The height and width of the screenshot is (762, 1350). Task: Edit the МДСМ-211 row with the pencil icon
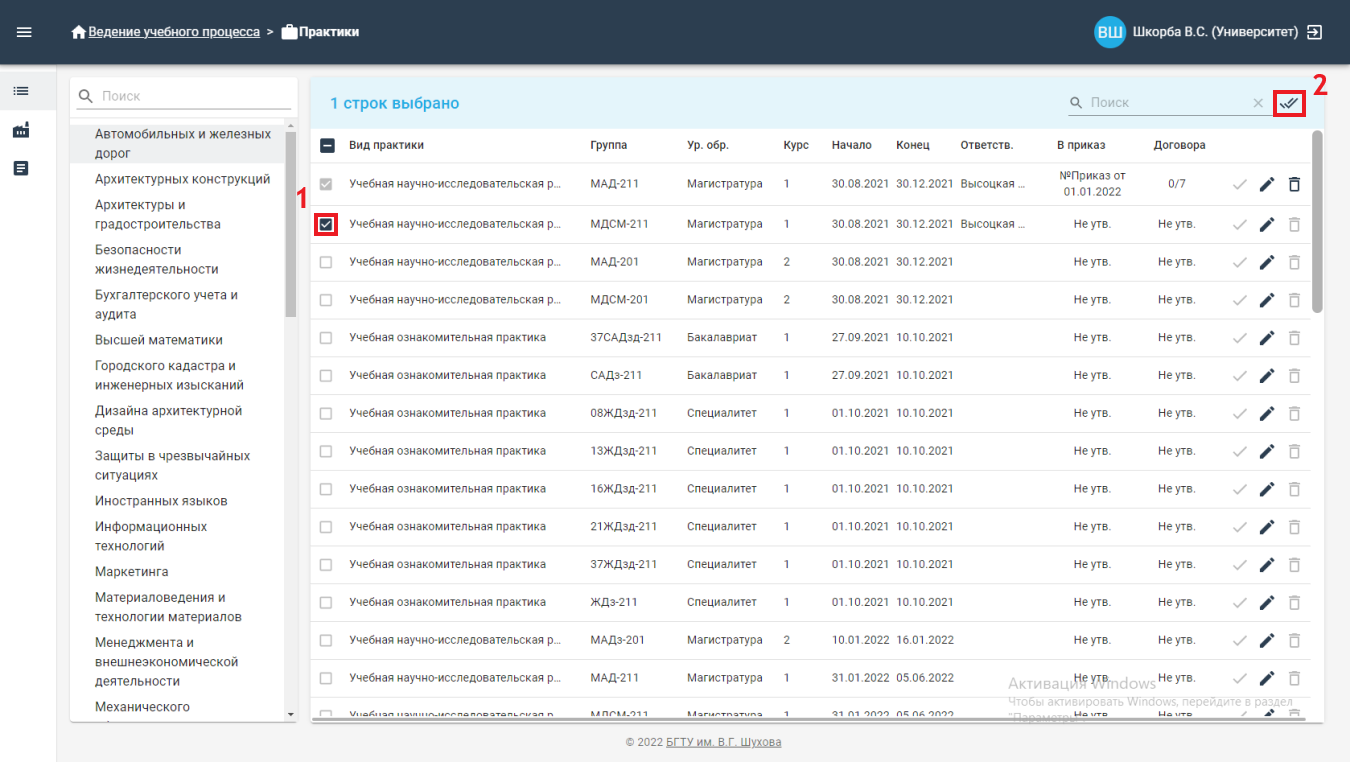(1267, 224)
